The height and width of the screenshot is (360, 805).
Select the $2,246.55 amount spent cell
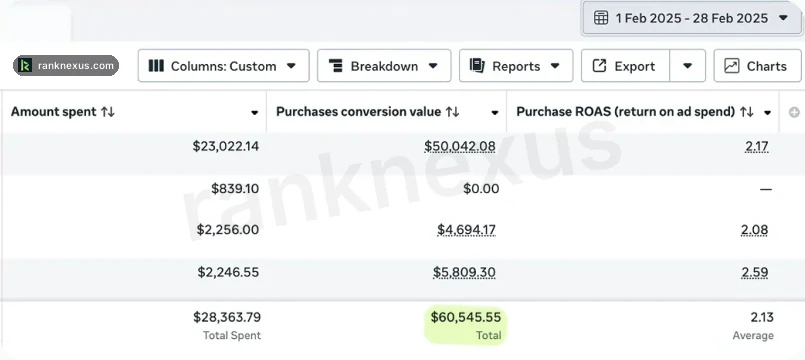tap(228, 272)
